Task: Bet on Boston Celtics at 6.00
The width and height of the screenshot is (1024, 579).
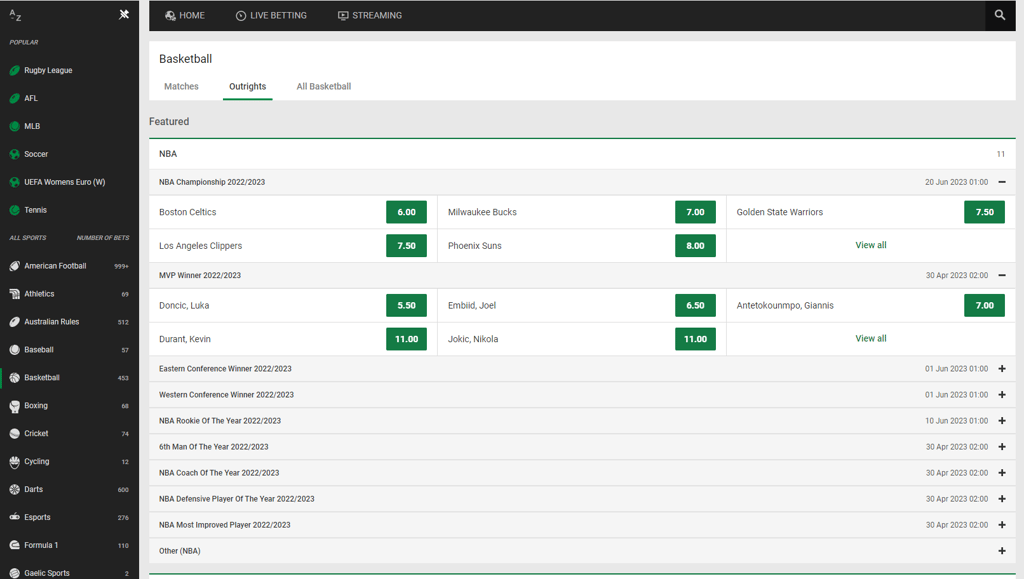Action: pyautogui.click(x=406, y=212)
